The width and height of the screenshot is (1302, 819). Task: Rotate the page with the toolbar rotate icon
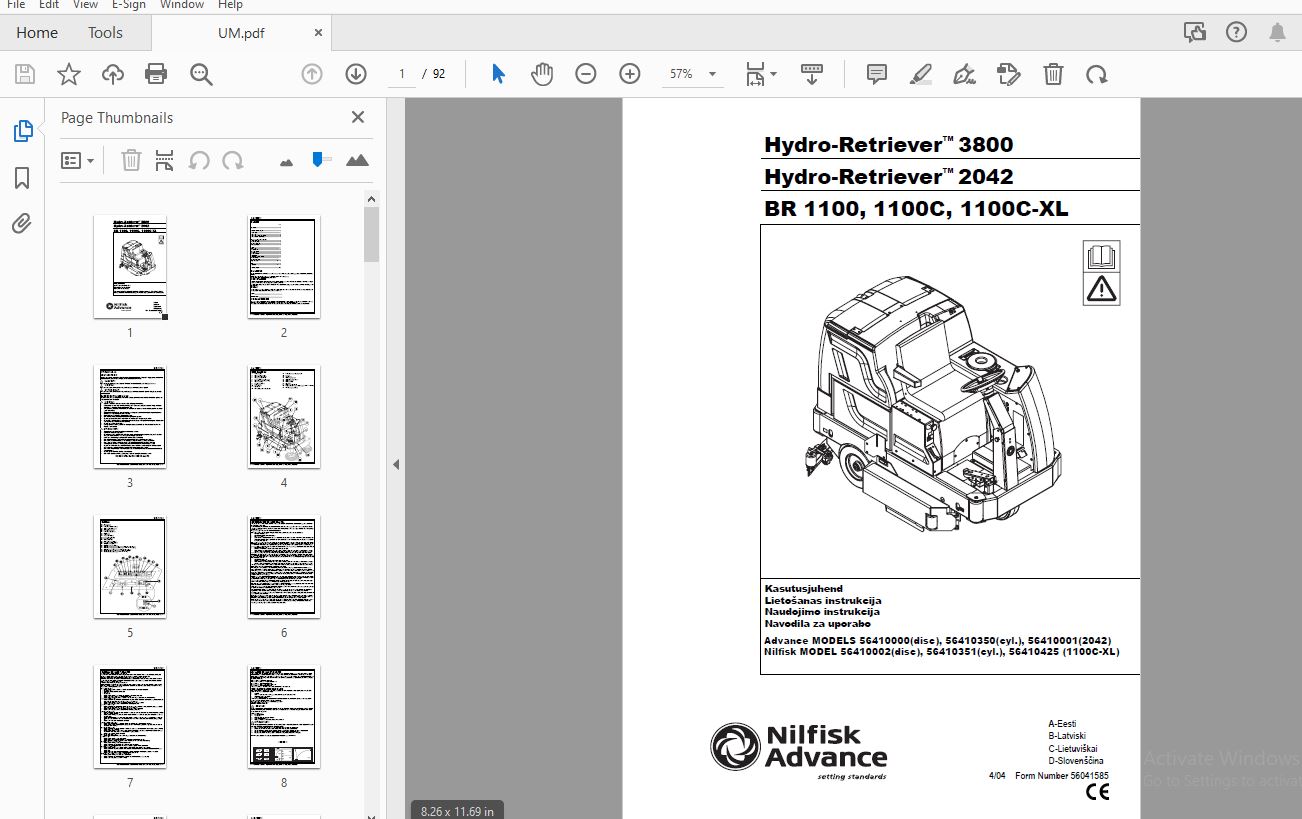point(1097,74)
